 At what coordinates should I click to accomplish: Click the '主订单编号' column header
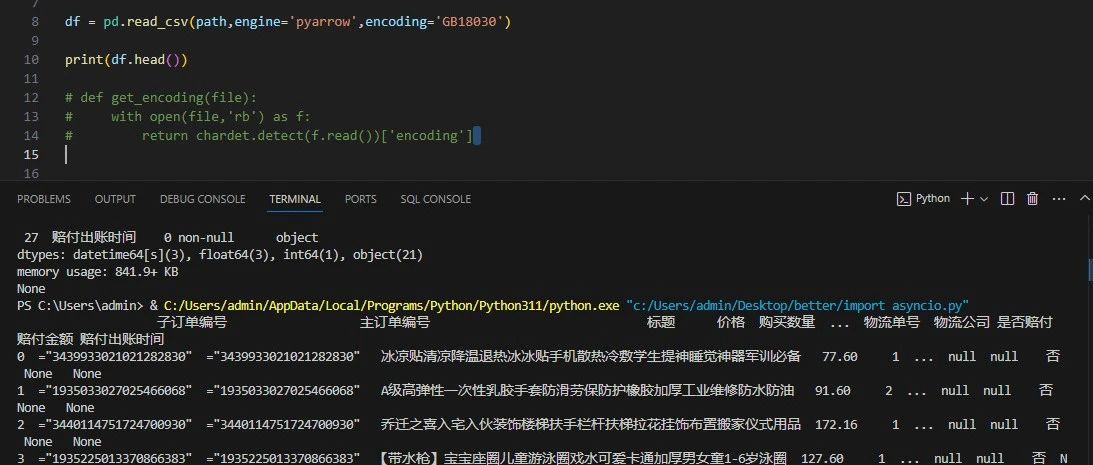click(x=395, y=322)
